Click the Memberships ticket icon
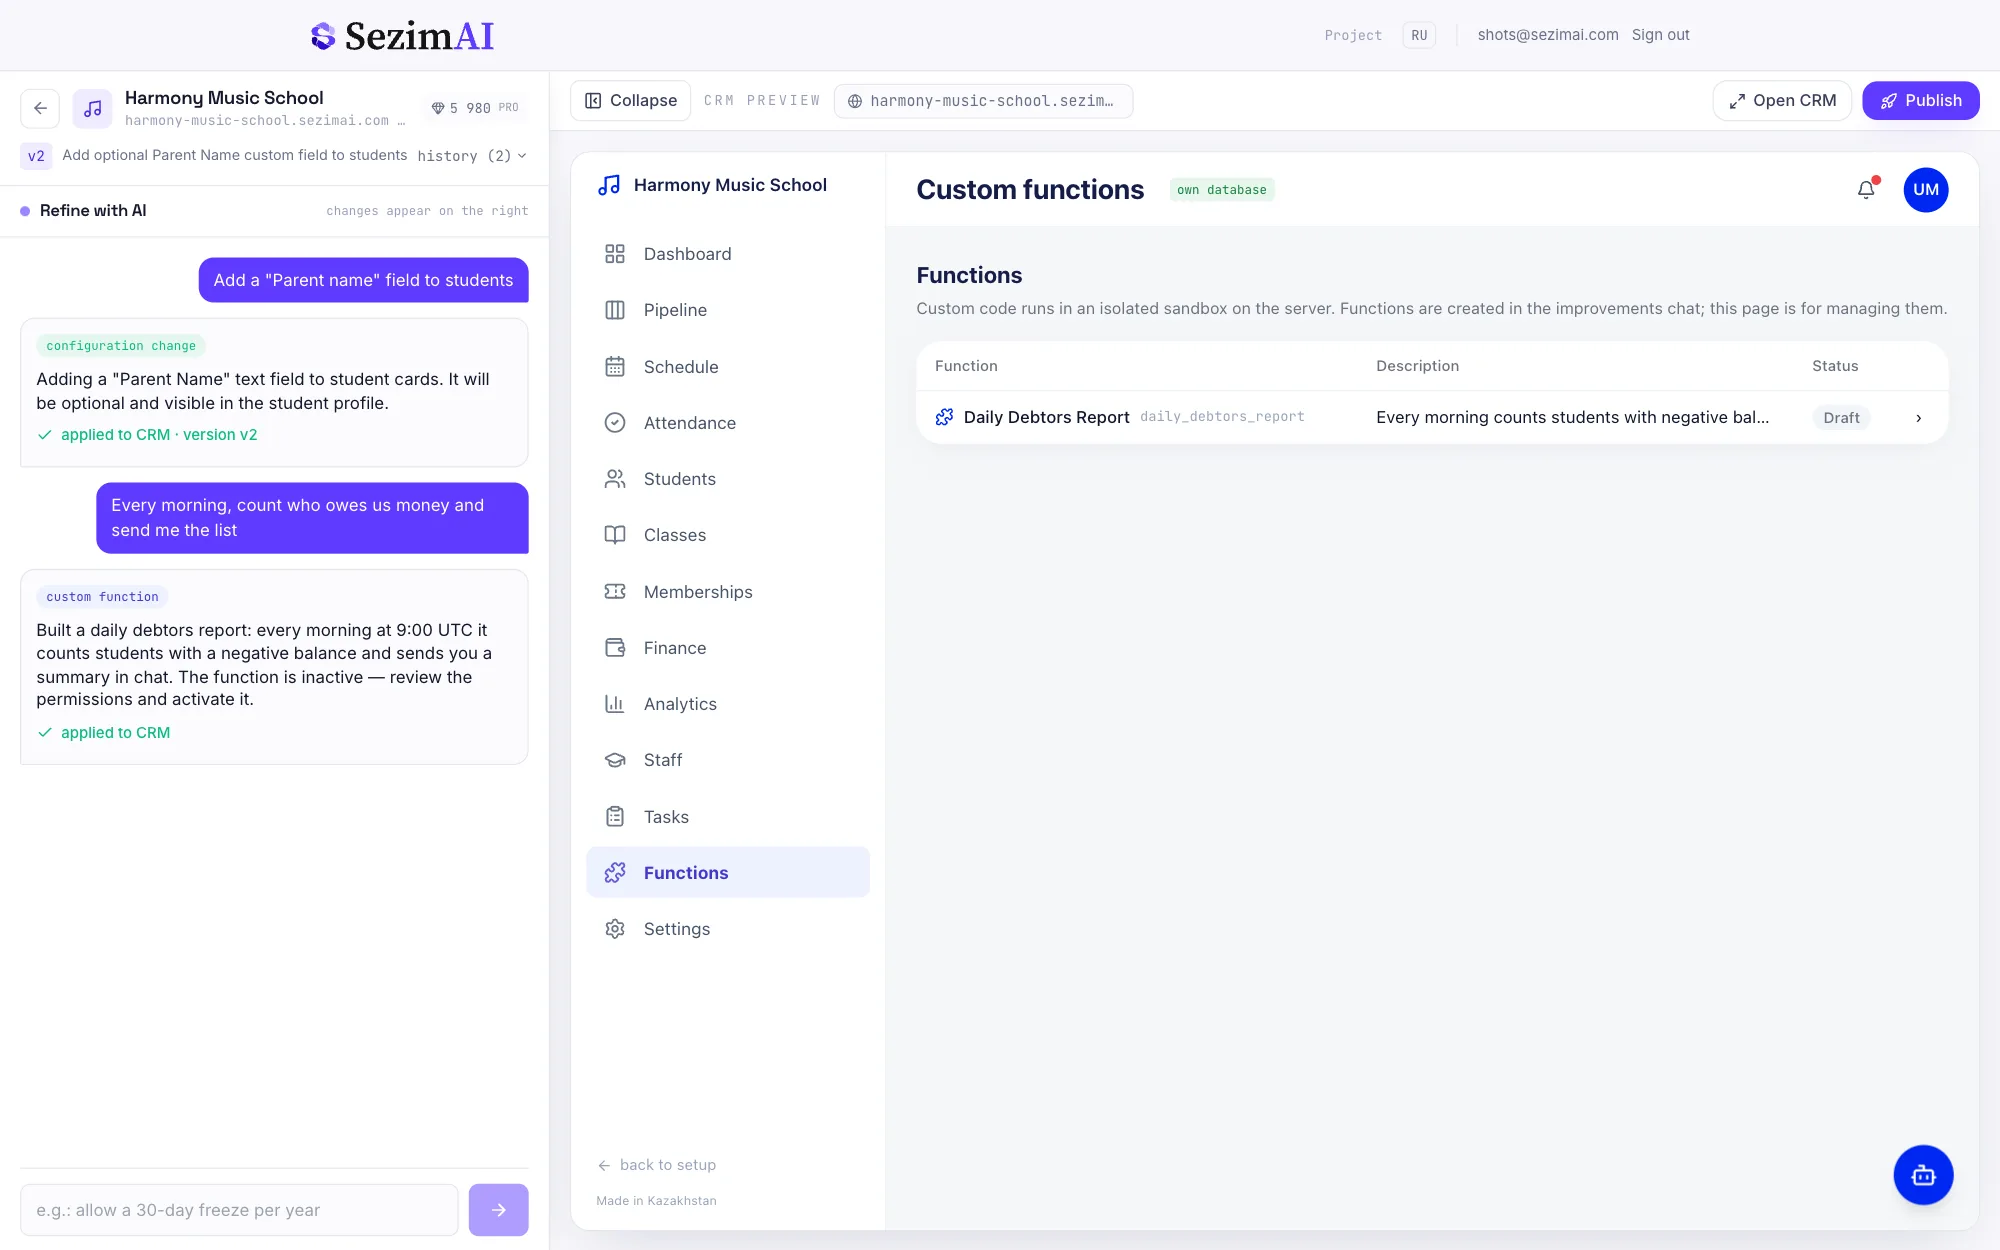Screen dimensions: 2000x1250 tap(615, 592)
